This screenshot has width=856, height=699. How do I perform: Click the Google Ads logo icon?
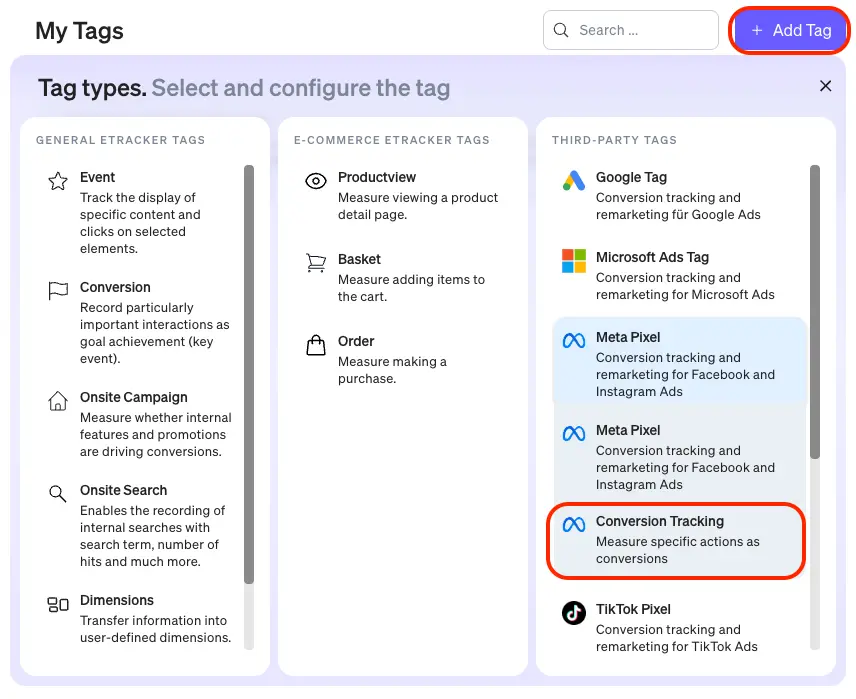573,181
